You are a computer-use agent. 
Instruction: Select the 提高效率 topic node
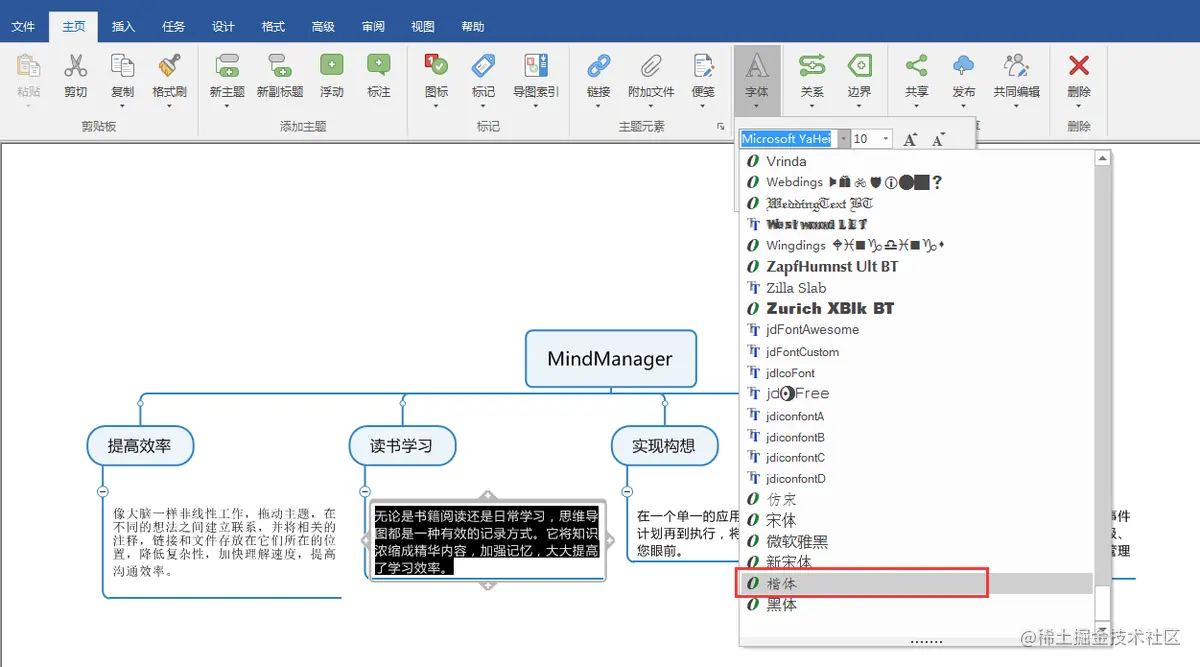click(x=140, y=445)
